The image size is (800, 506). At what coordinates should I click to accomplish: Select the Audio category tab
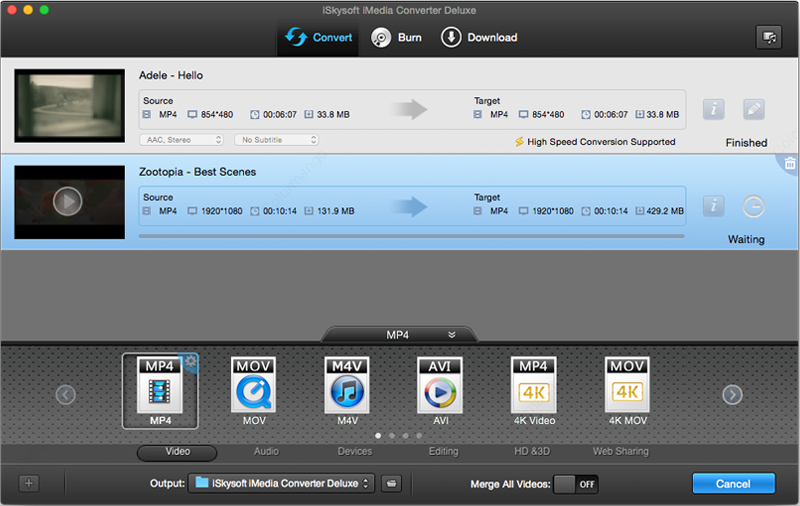(x=266, y=451)
